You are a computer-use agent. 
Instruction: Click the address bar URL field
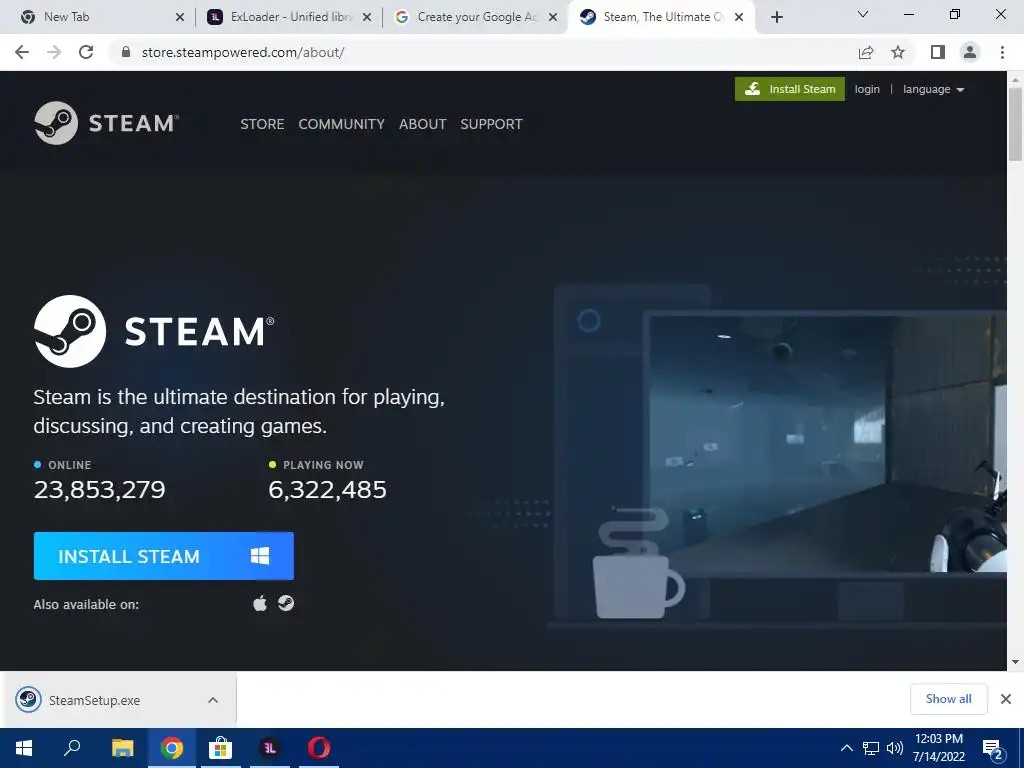pyautogui.click(x=483, y=52)
